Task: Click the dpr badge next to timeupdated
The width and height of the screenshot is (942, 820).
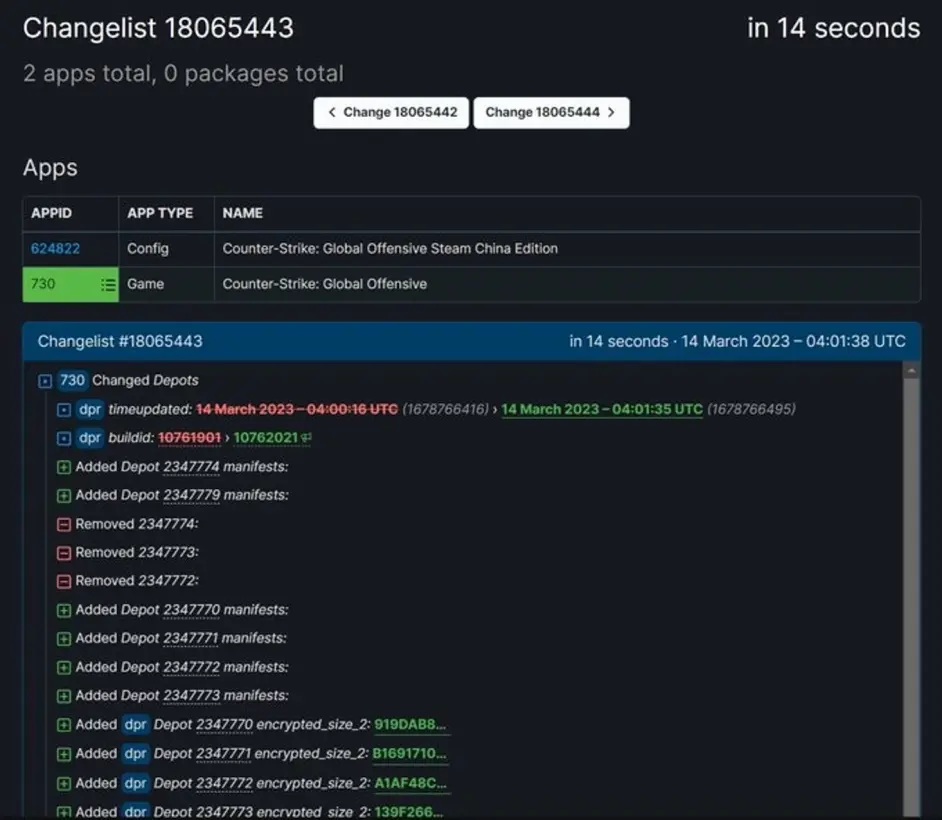Action: pos(90,410)
